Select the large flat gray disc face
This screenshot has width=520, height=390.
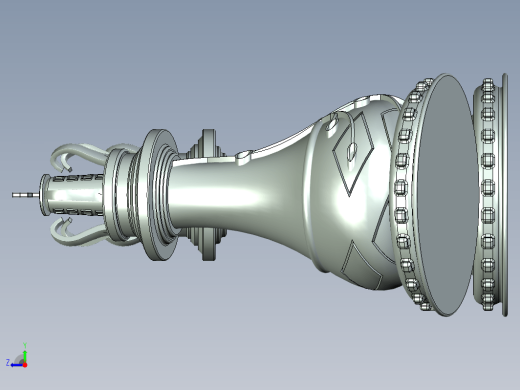447,194
